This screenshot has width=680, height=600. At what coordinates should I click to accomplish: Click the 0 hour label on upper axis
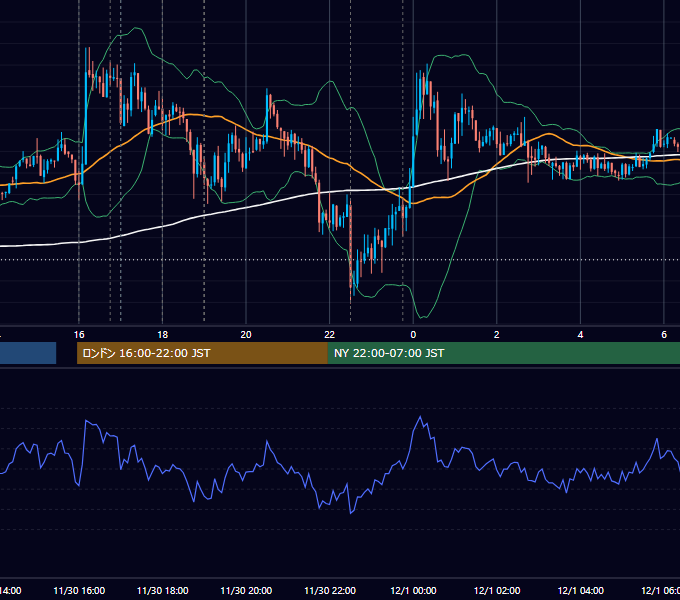coord(413,335)
